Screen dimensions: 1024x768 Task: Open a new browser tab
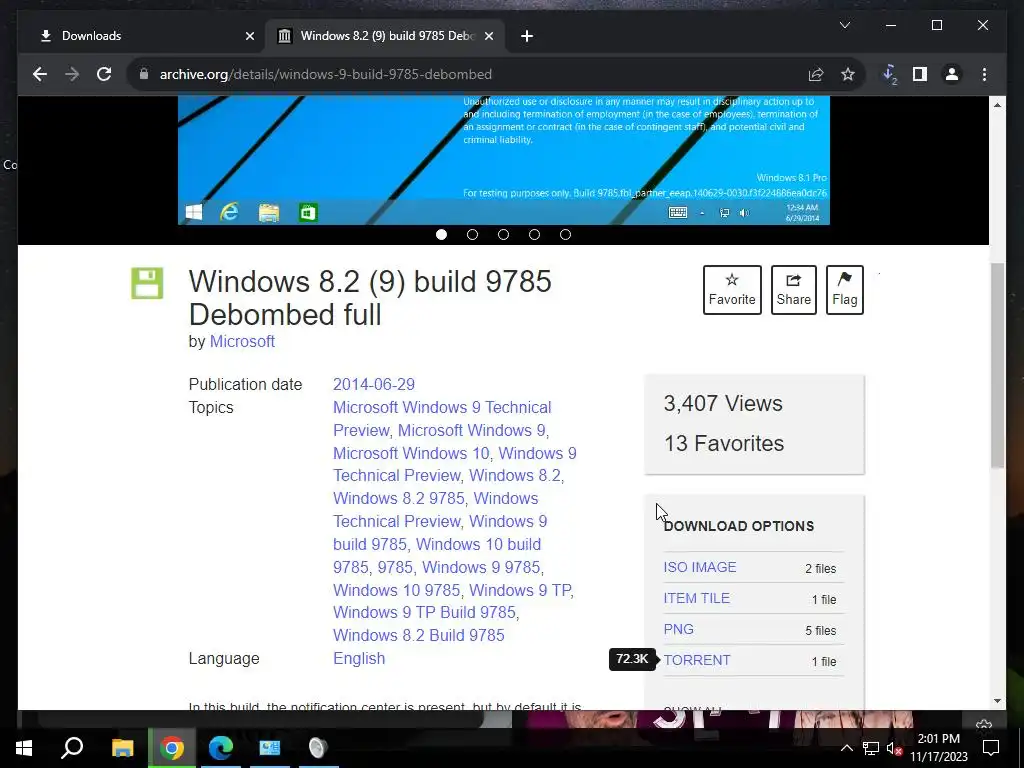pos(527,36)
